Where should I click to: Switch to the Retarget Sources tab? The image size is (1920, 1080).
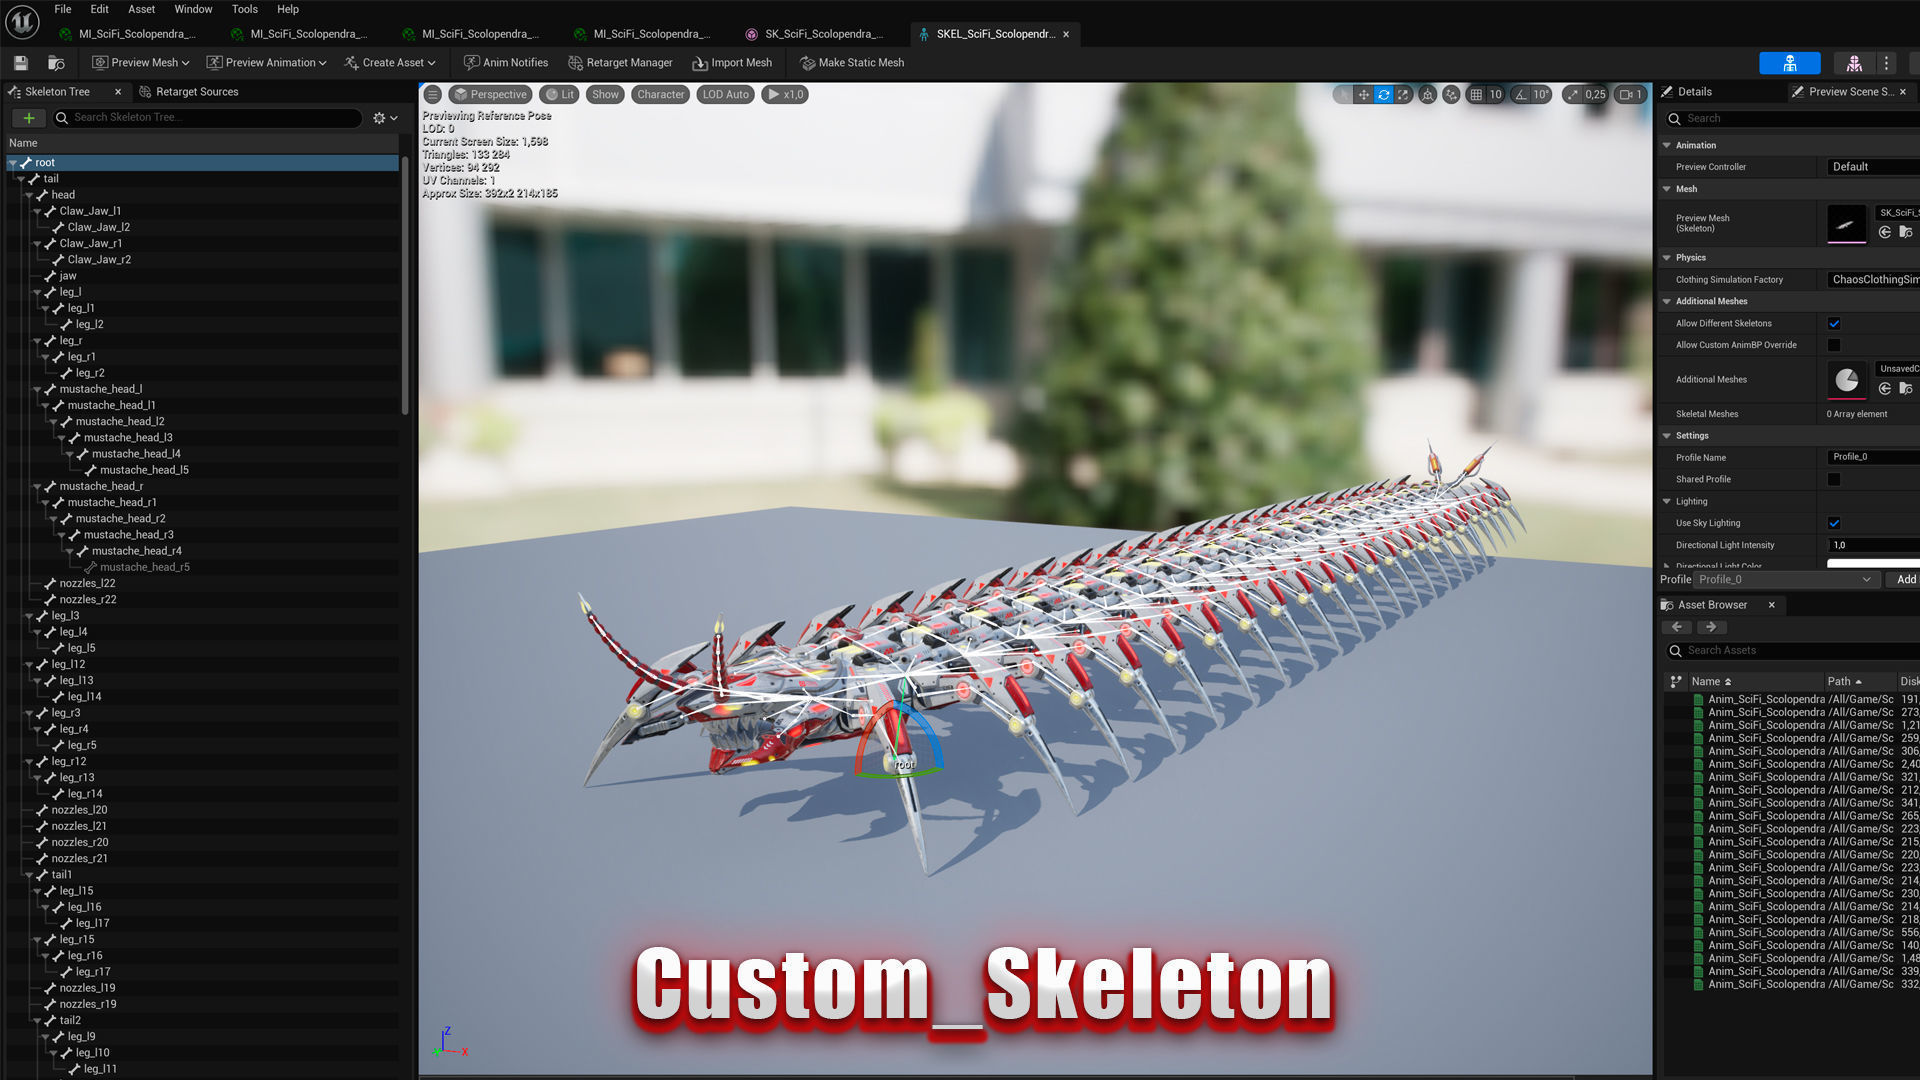pyautogui.click(x=196, y=91)
